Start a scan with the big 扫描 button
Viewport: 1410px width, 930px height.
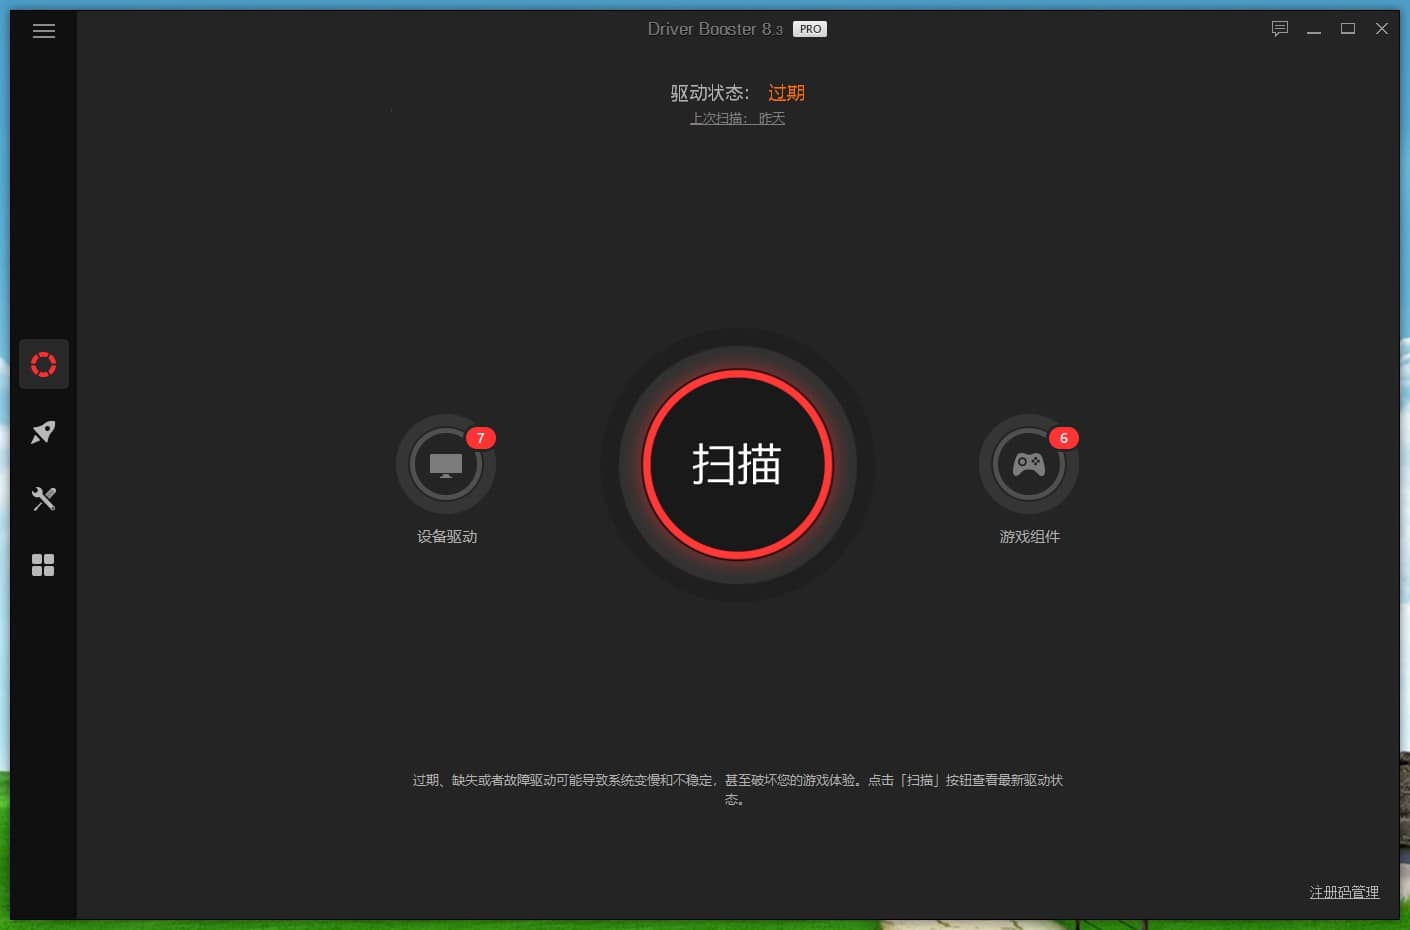click(x=737, y=464)
